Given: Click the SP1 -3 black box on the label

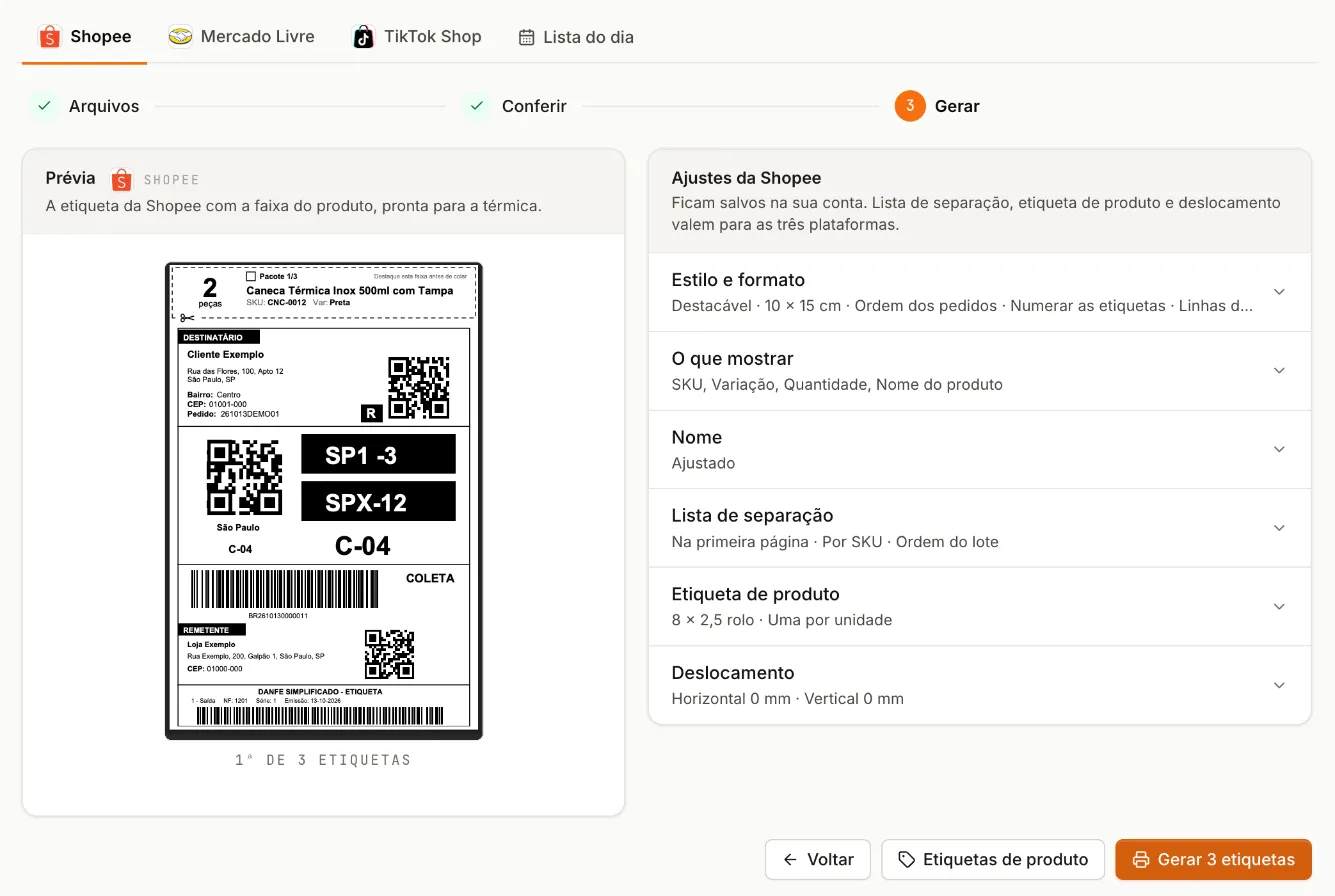Looking at the screenshot, I should click(x=379, y=454).
